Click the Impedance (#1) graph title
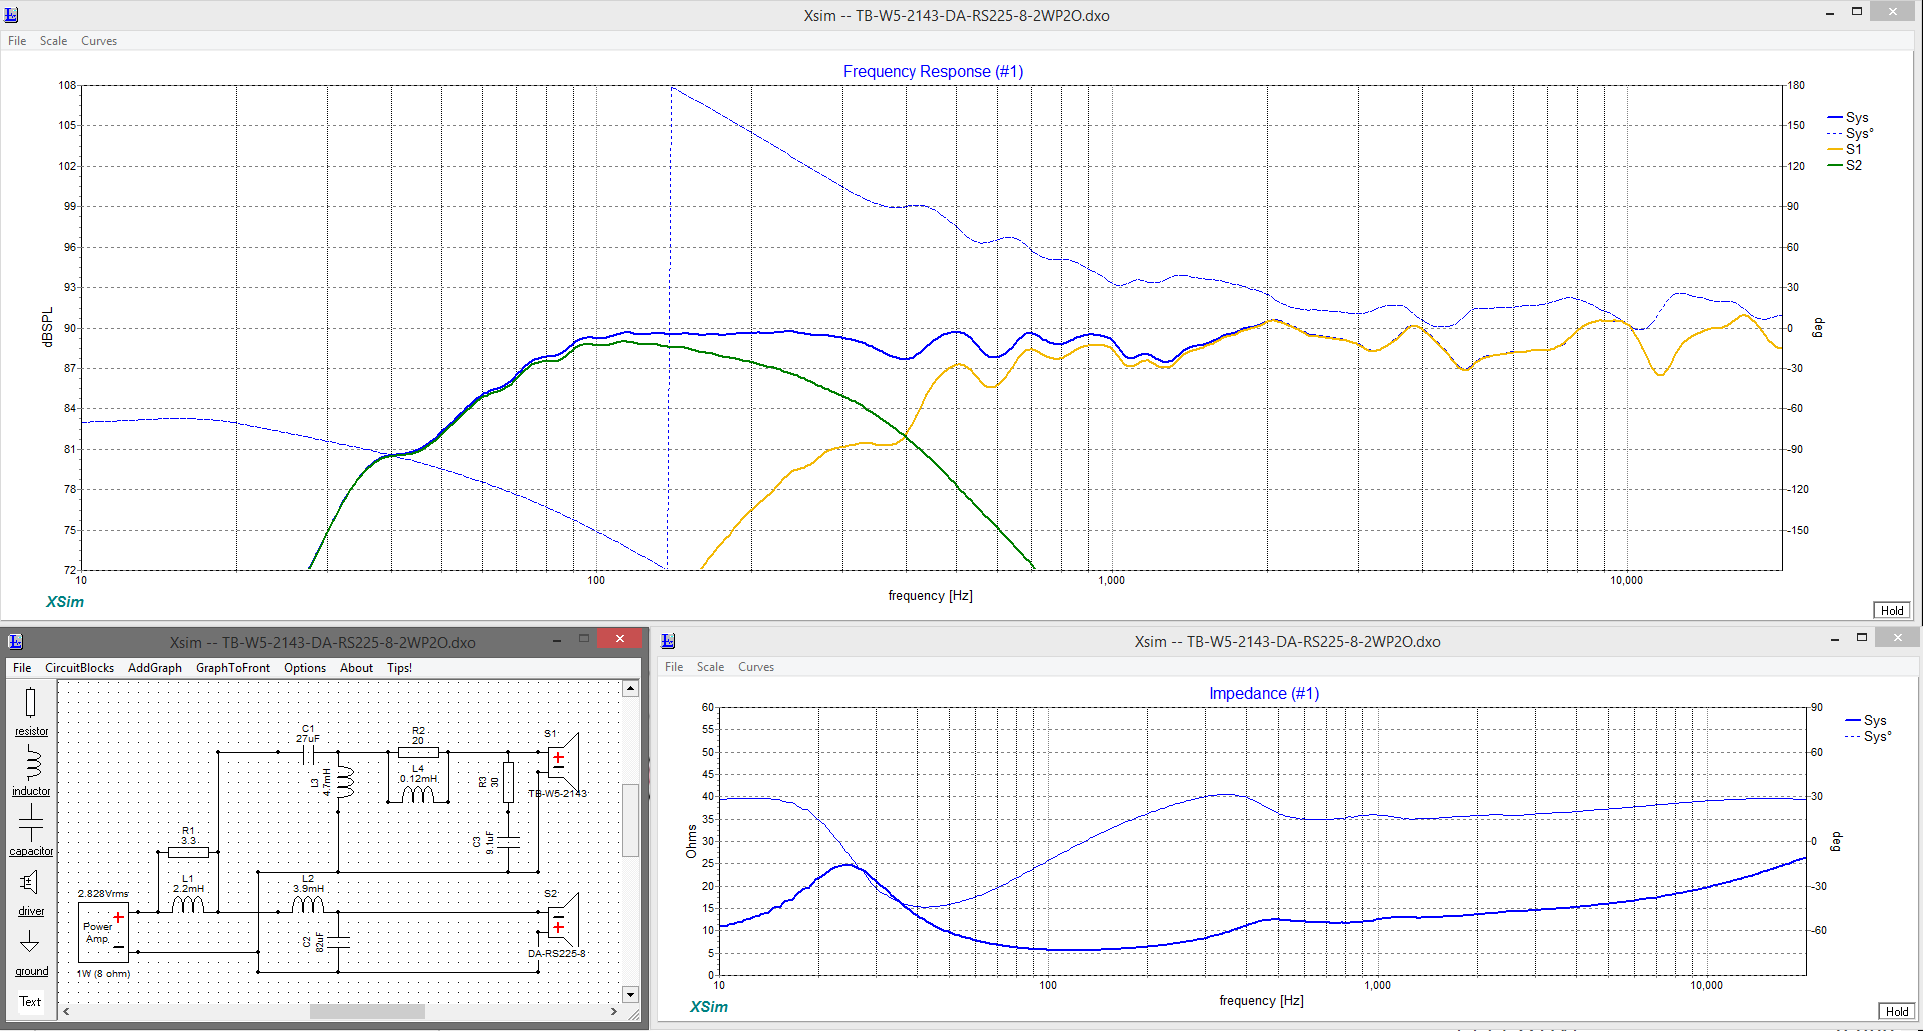 pos(1264,694)
